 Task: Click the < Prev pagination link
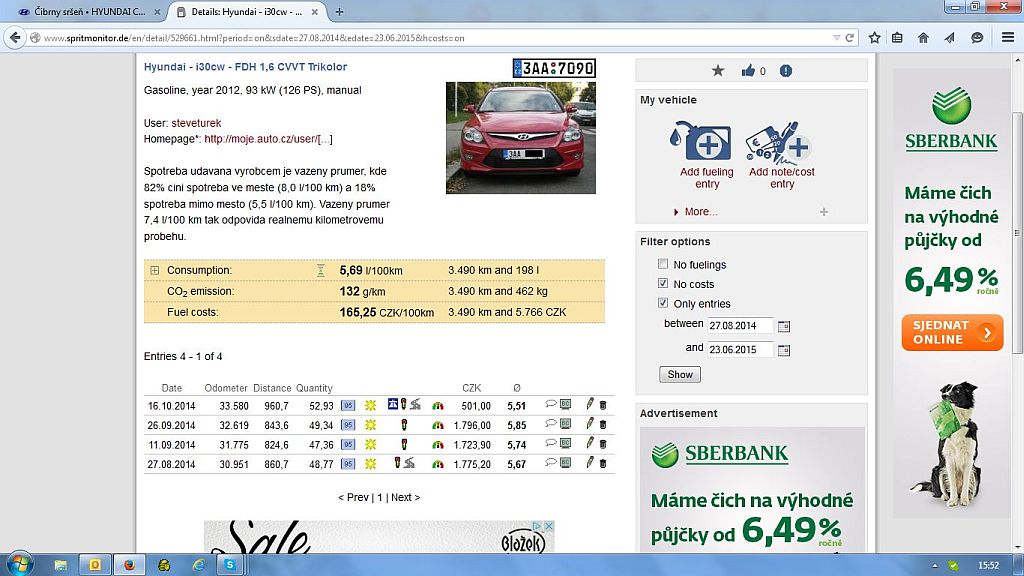coord(353,498)
